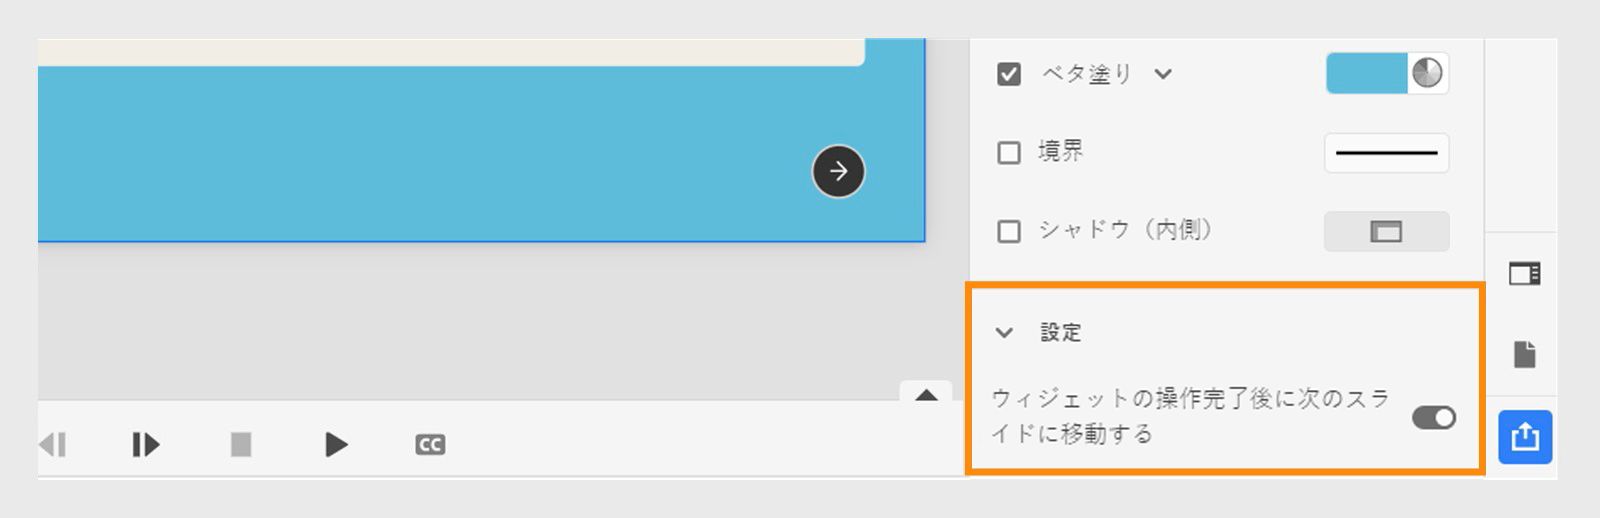Uncheck the ベタ塗り fill checkbox
This screenshot has height=518, width=1600.
pos(1009,74)
